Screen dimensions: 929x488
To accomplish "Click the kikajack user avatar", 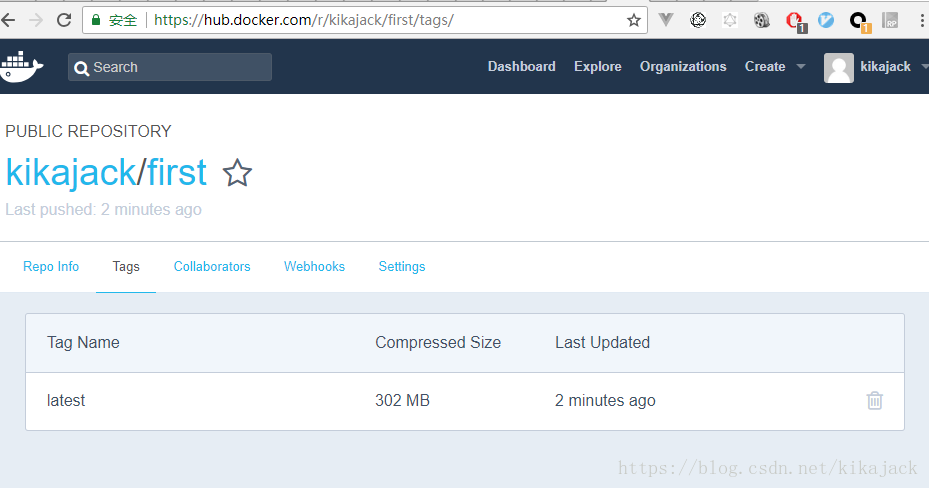I will click(x=838, y=68).
